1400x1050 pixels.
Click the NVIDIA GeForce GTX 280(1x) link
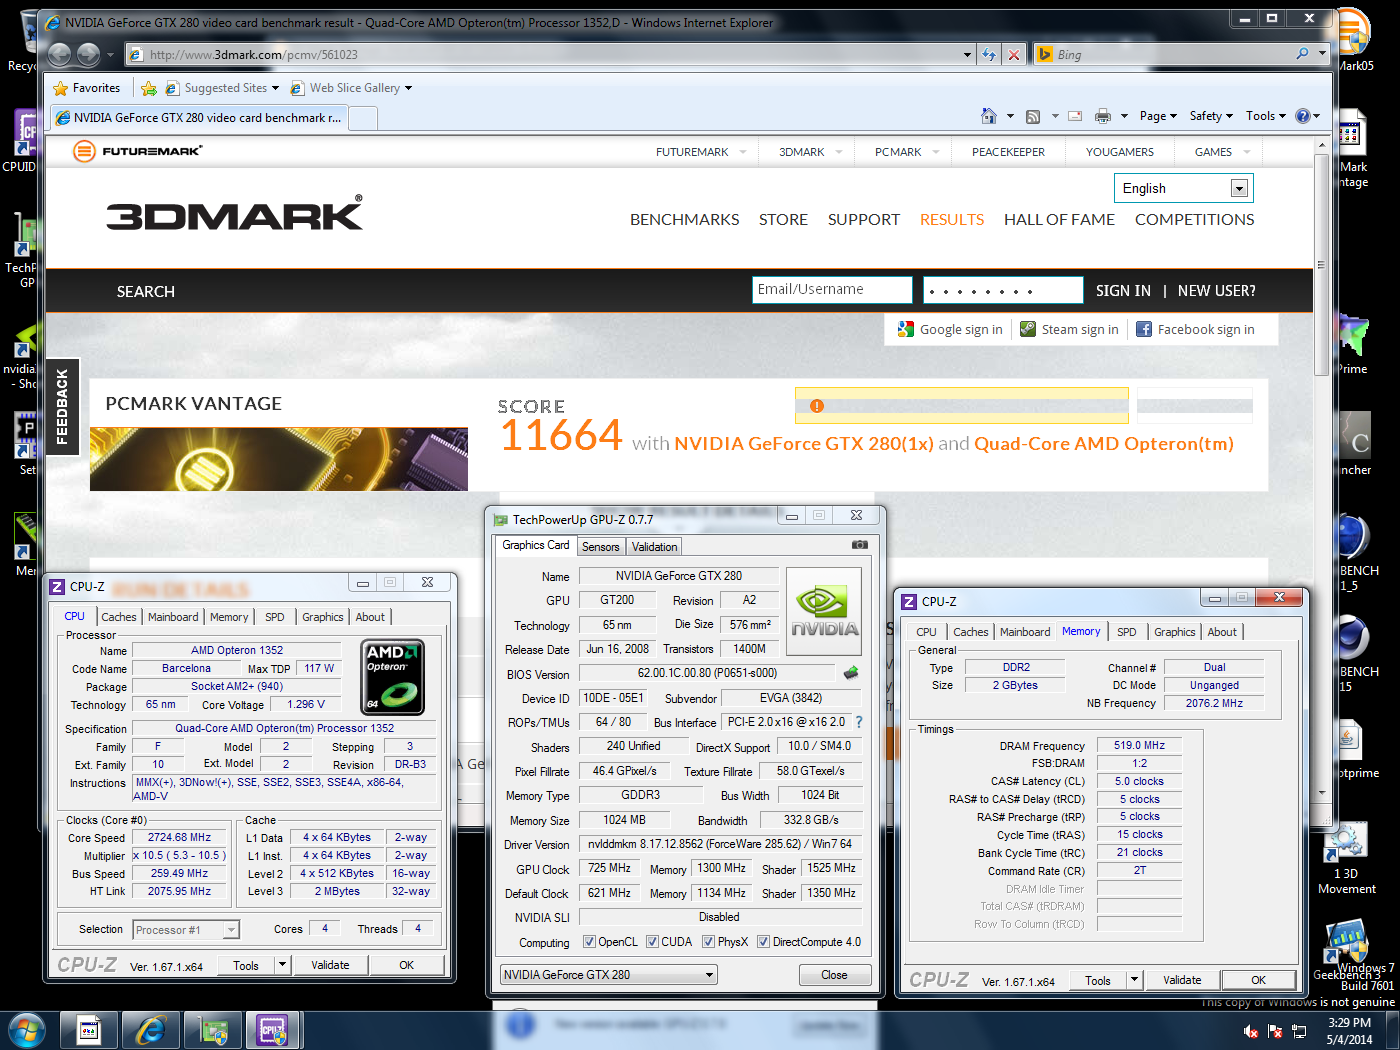(804, 443)
